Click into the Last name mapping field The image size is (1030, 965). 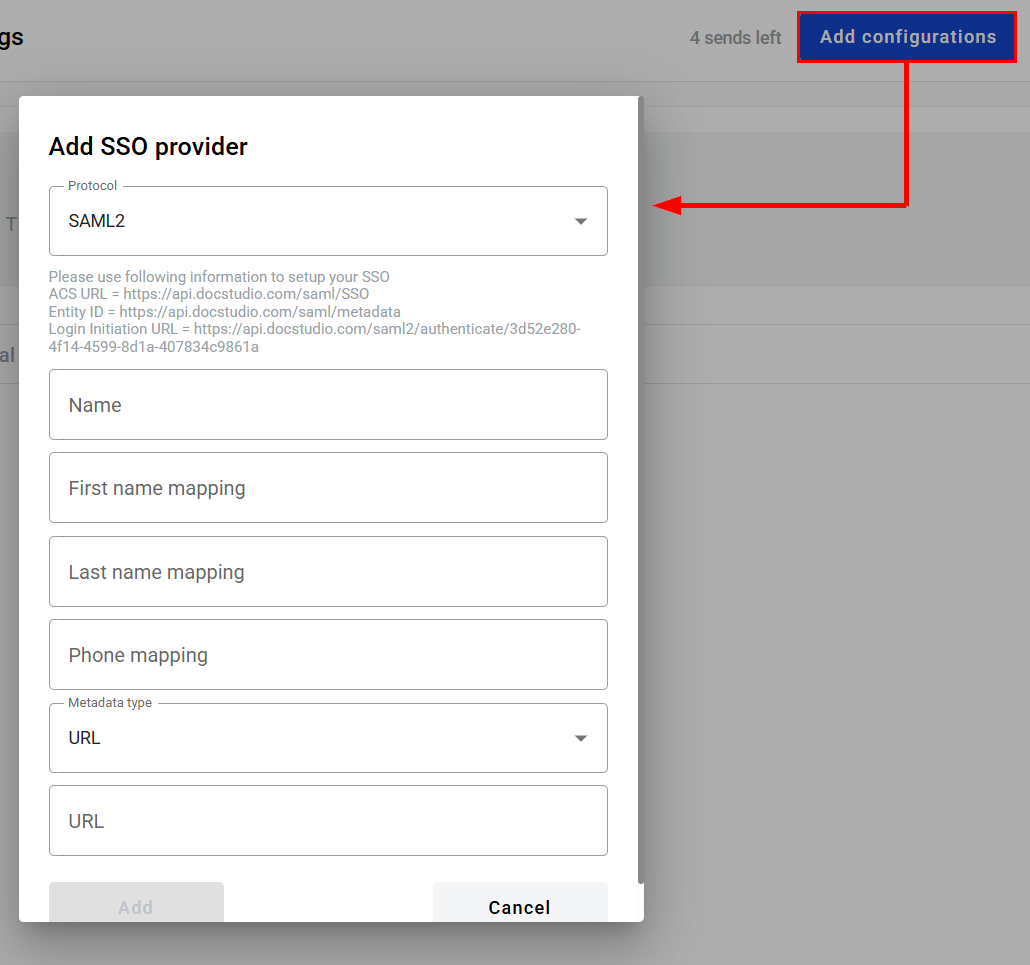[x=328, y=572]
